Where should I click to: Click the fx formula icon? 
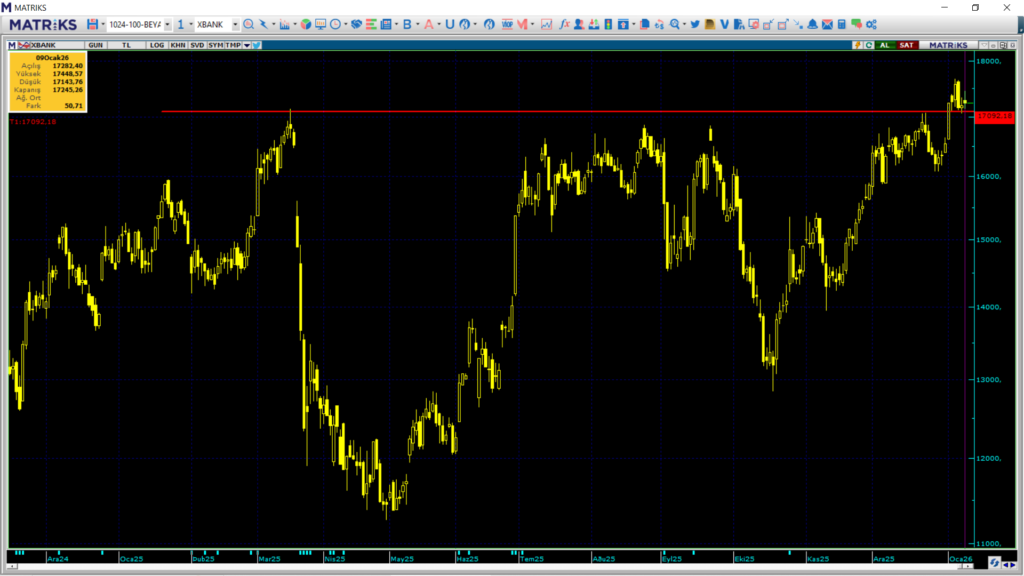(x=564, y=24)
